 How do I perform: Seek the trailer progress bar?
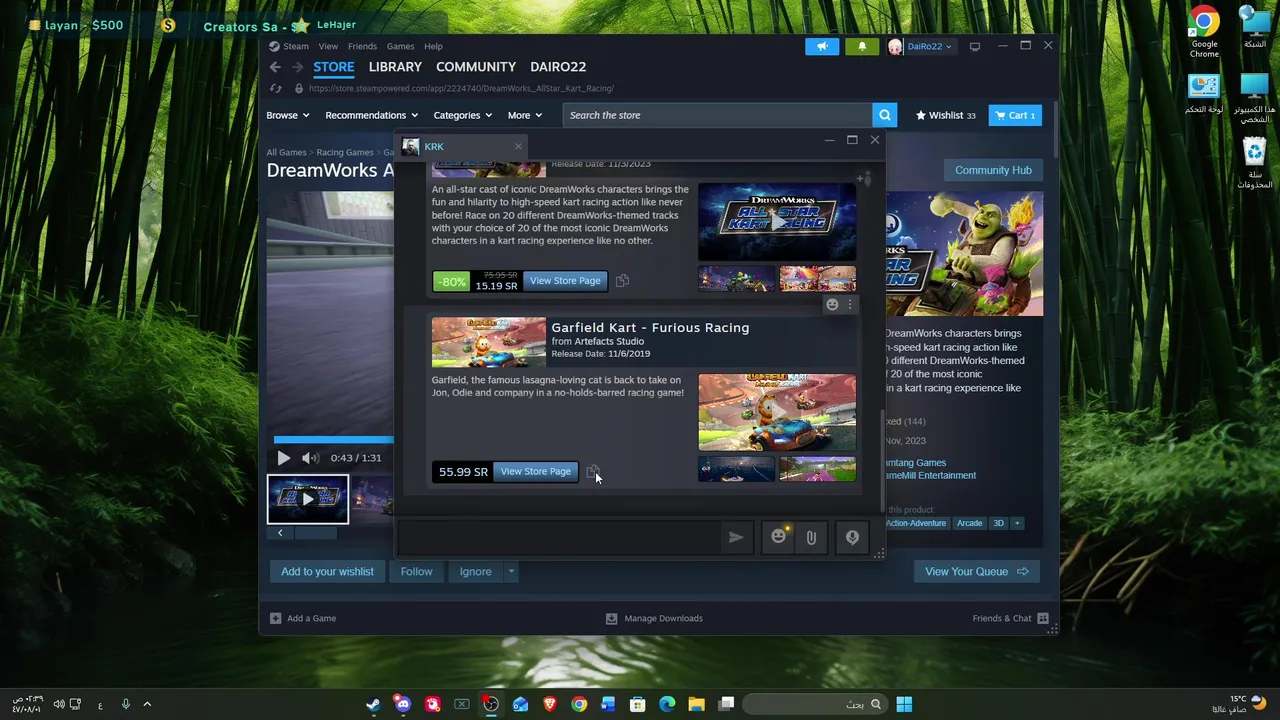(x=334, y=439)
